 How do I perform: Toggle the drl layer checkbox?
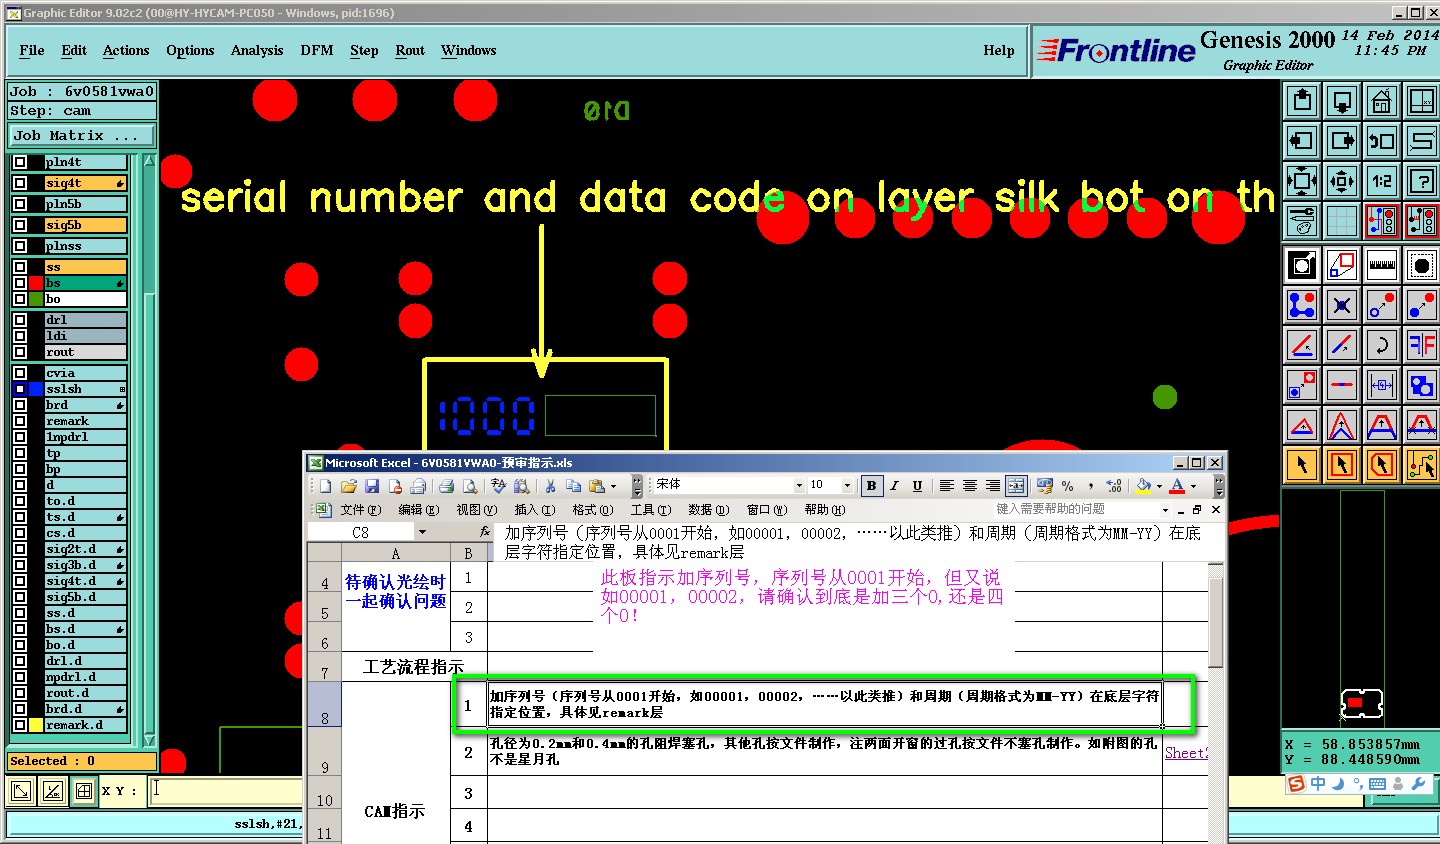20,320
